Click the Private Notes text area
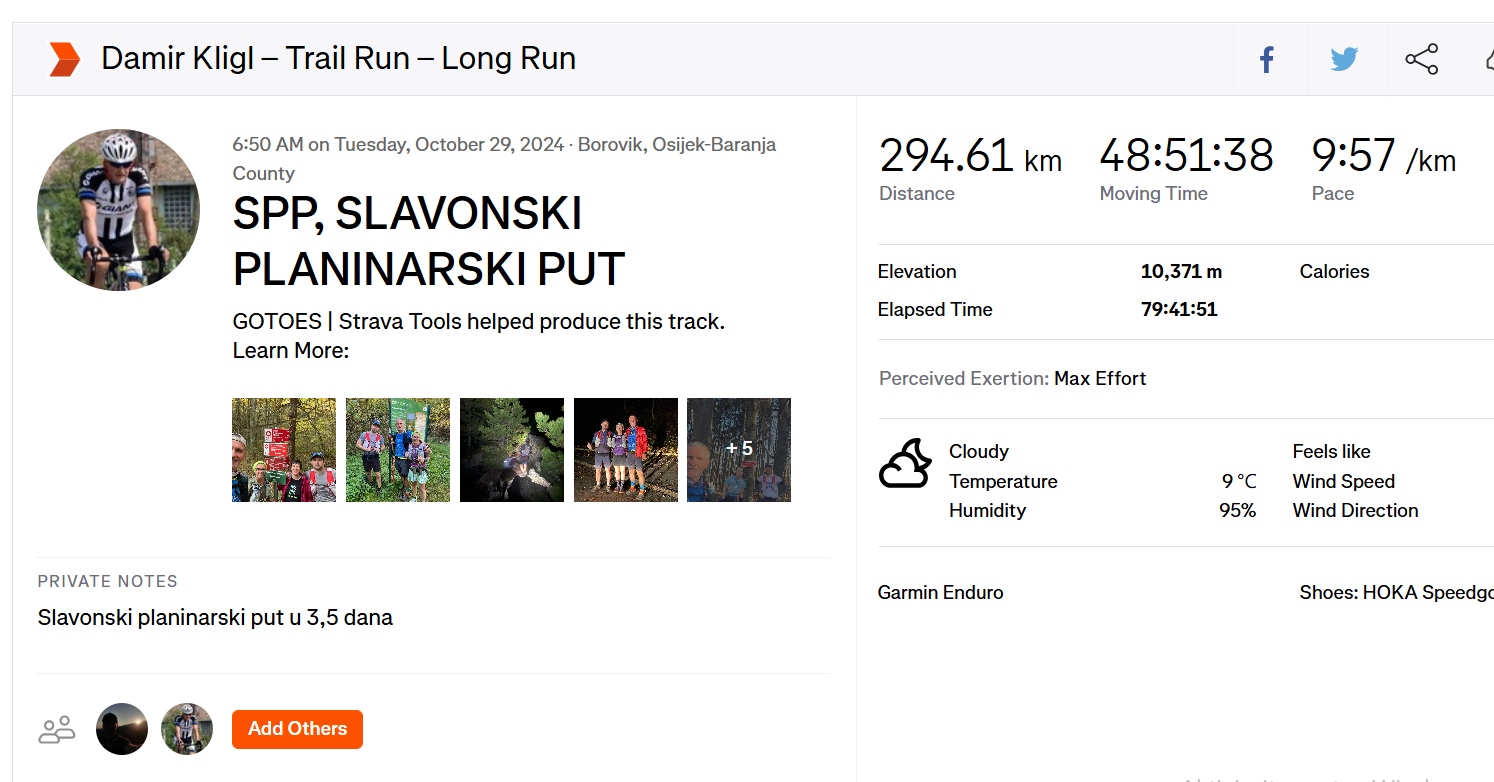The image size is (1494, 782). (215, 618)
